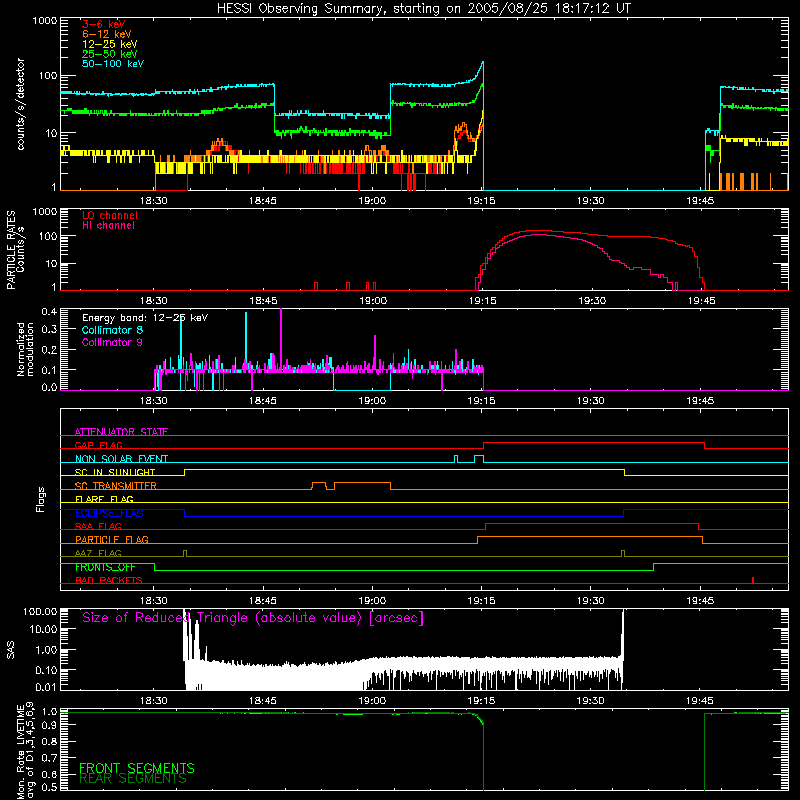Select the Collimator 9 legend label
This screenshot has width=800, height=800.
pyautogui.click(x=112, y=342)
